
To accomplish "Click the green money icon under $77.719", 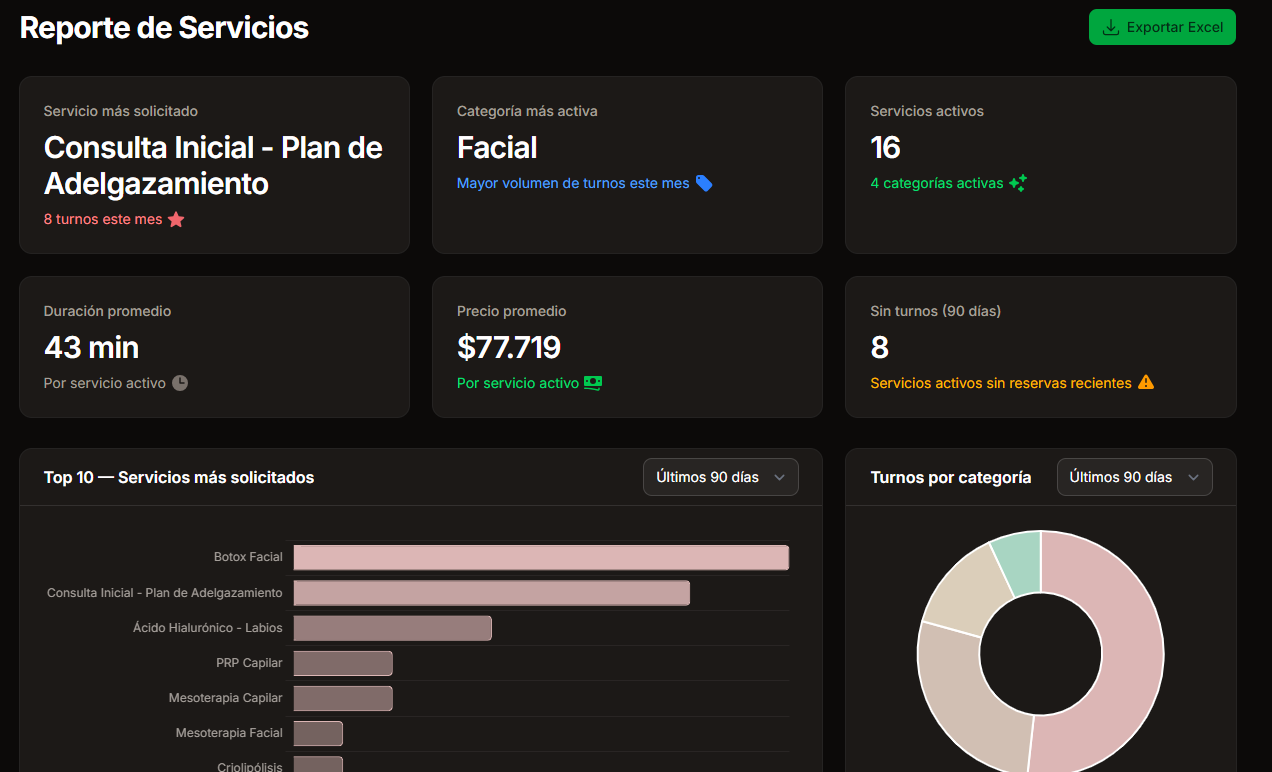I will (593, 383).
